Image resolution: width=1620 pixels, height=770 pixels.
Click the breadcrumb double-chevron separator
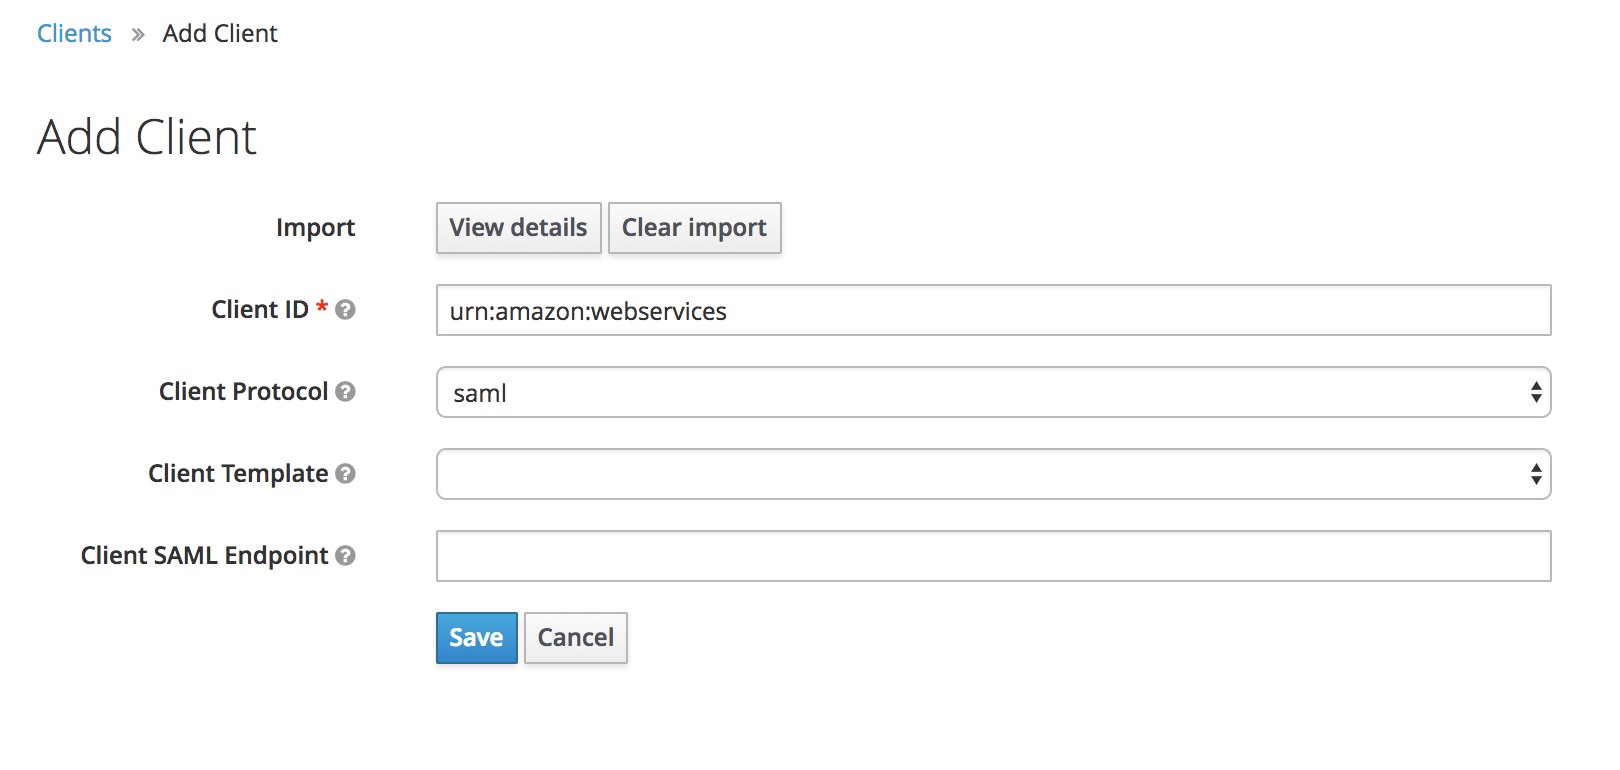click(x=138, y=35)
